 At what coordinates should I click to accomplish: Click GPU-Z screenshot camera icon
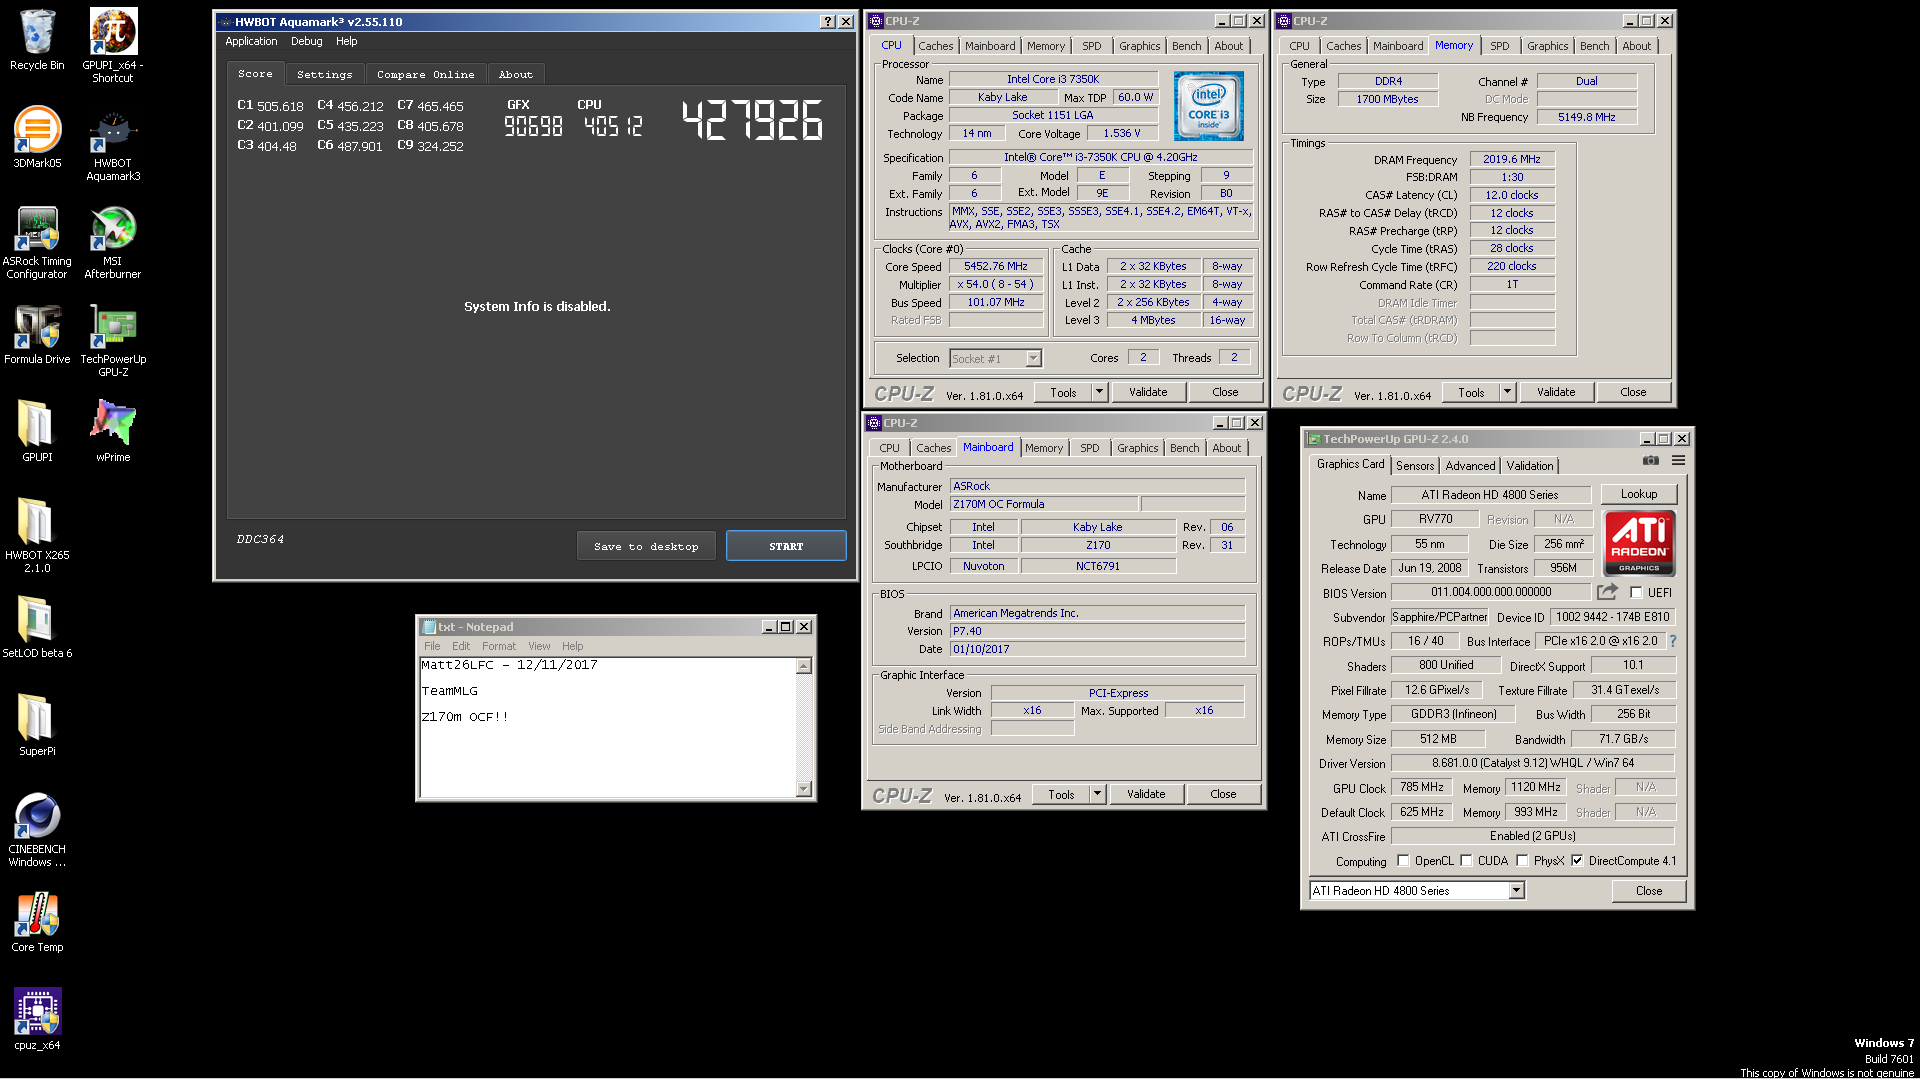coord(1651,460)
